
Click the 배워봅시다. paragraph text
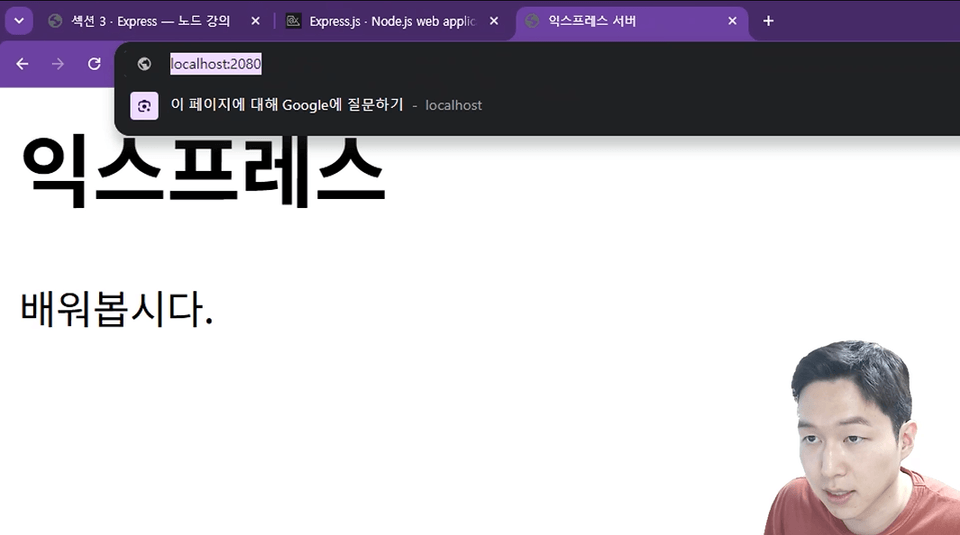[117, 309]
